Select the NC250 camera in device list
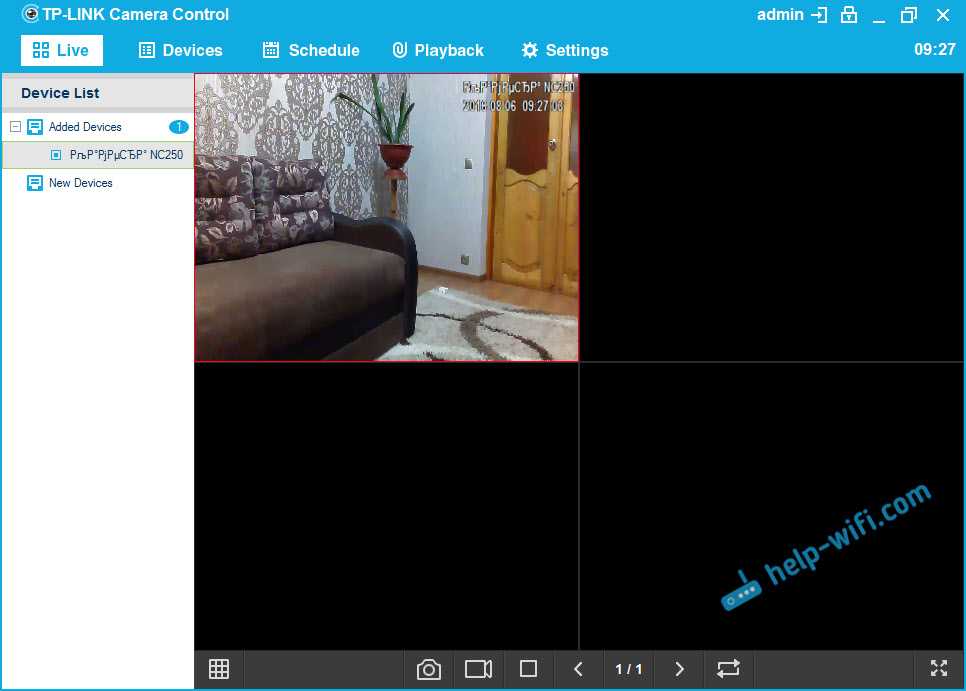 pos(125,155)
